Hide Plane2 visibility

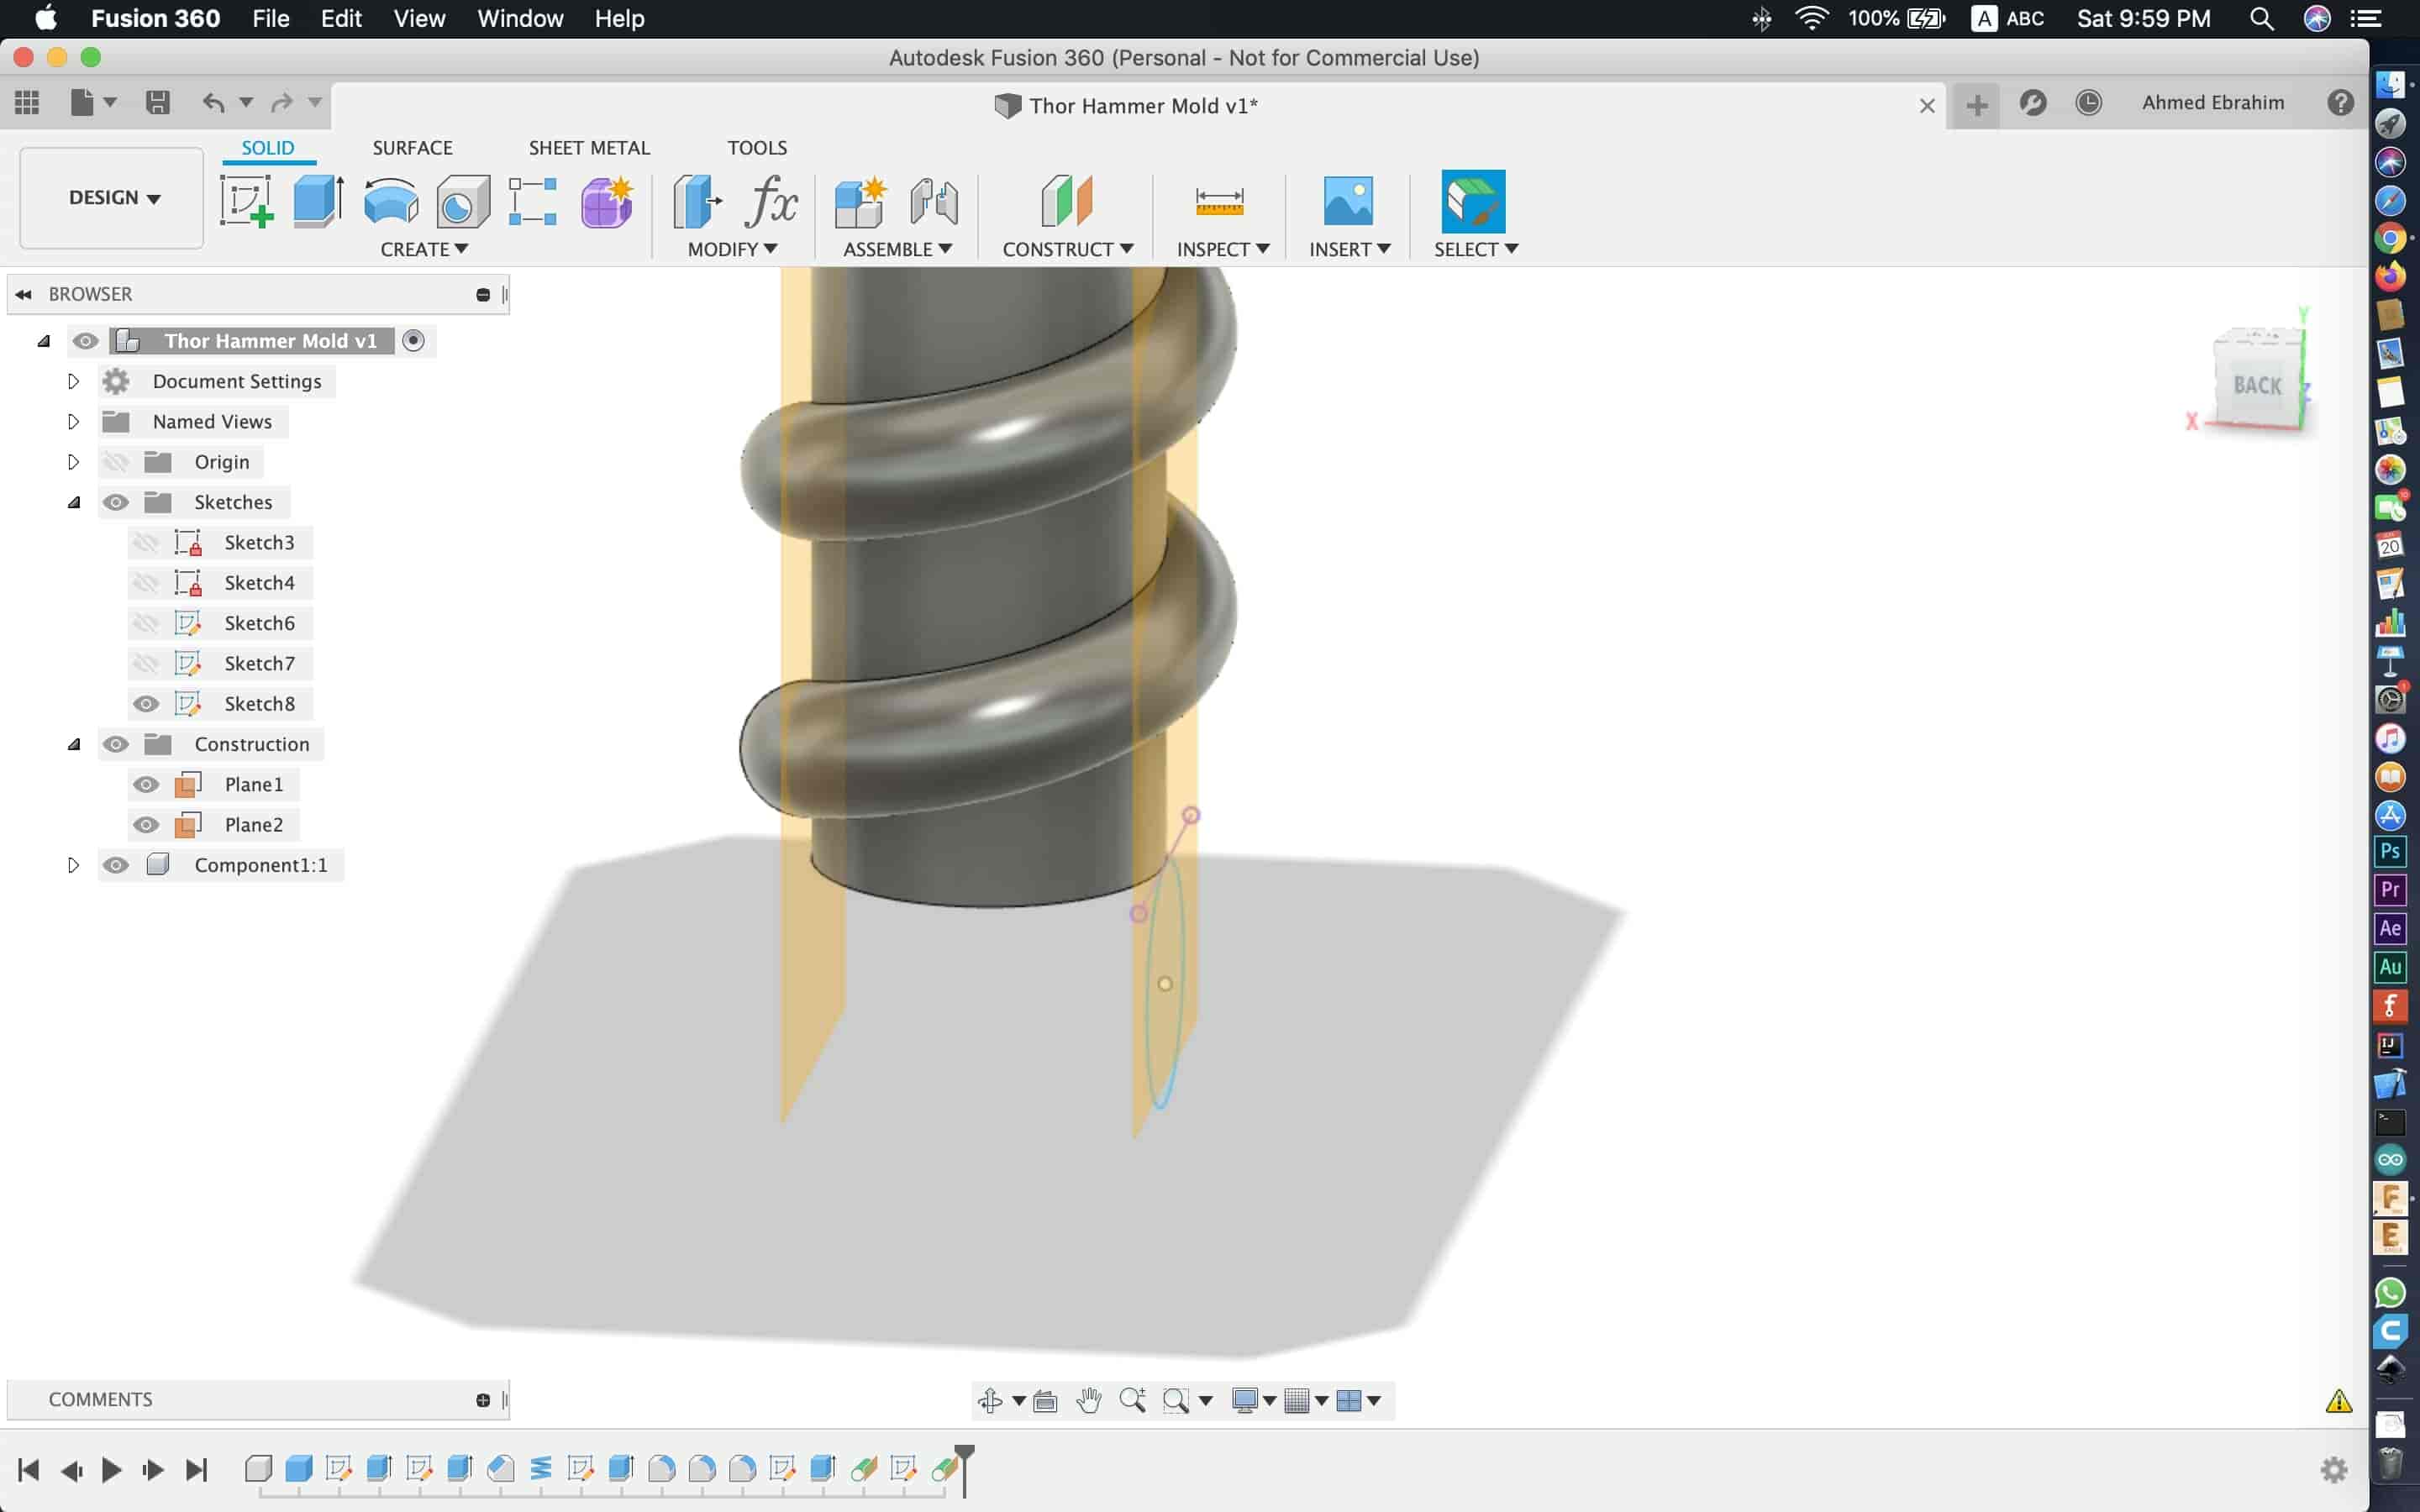click(146, 825)
